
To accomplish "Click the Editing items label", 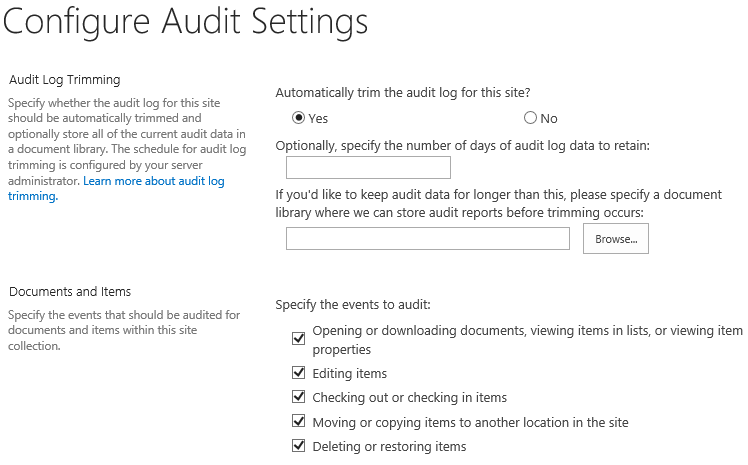I will pyautogui.click(x=350, y=373).
